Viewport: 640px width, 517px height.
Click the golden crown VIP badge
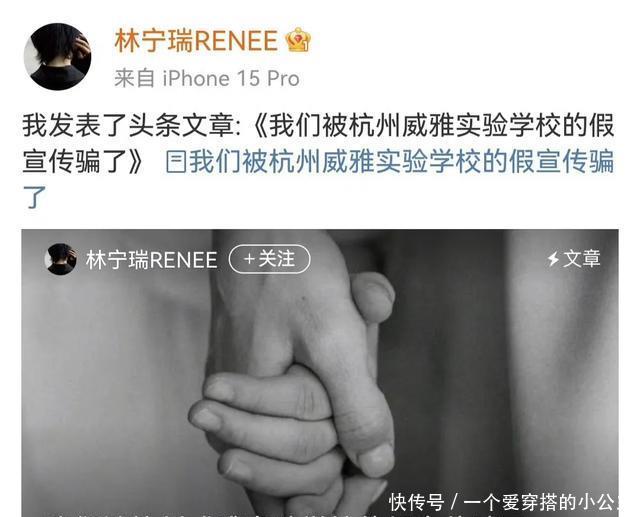pos(298,40)
